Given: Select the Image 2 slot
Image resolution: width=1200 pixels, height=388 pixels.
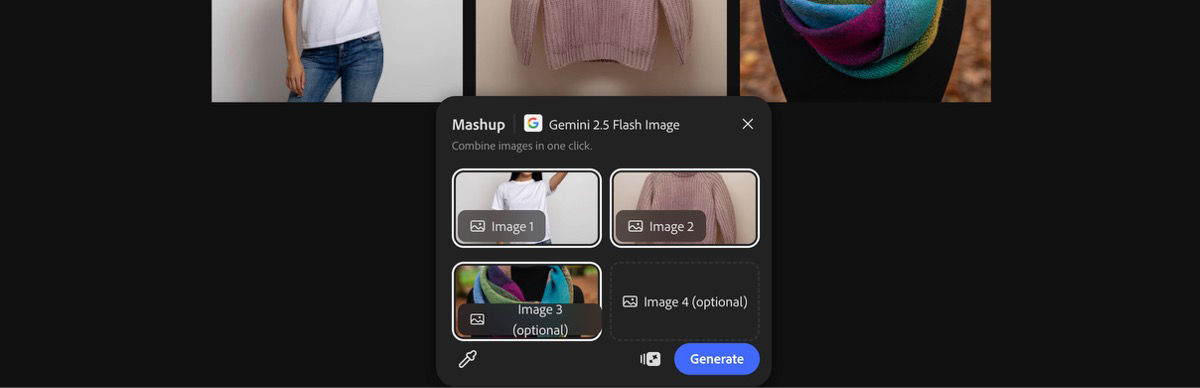Looking at the screenshot, I should [685, 208].
